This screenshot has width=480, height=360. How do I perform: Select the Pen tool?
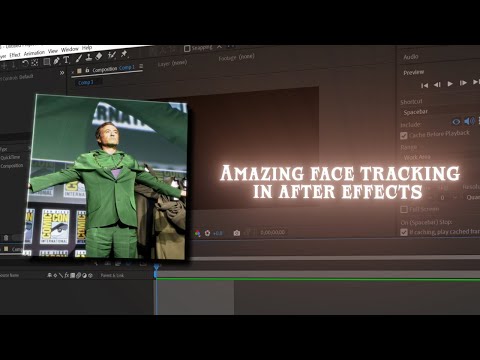pos(56,61)
